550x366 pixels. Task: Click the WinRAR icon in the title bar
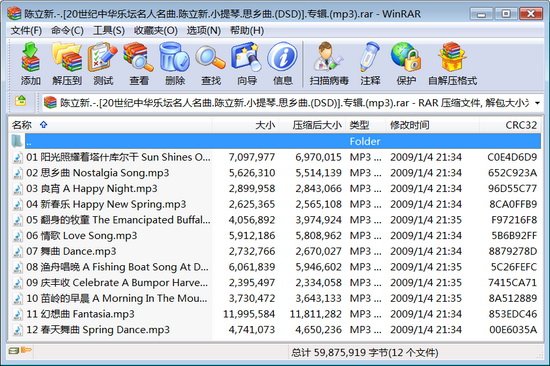pos(14,13)
